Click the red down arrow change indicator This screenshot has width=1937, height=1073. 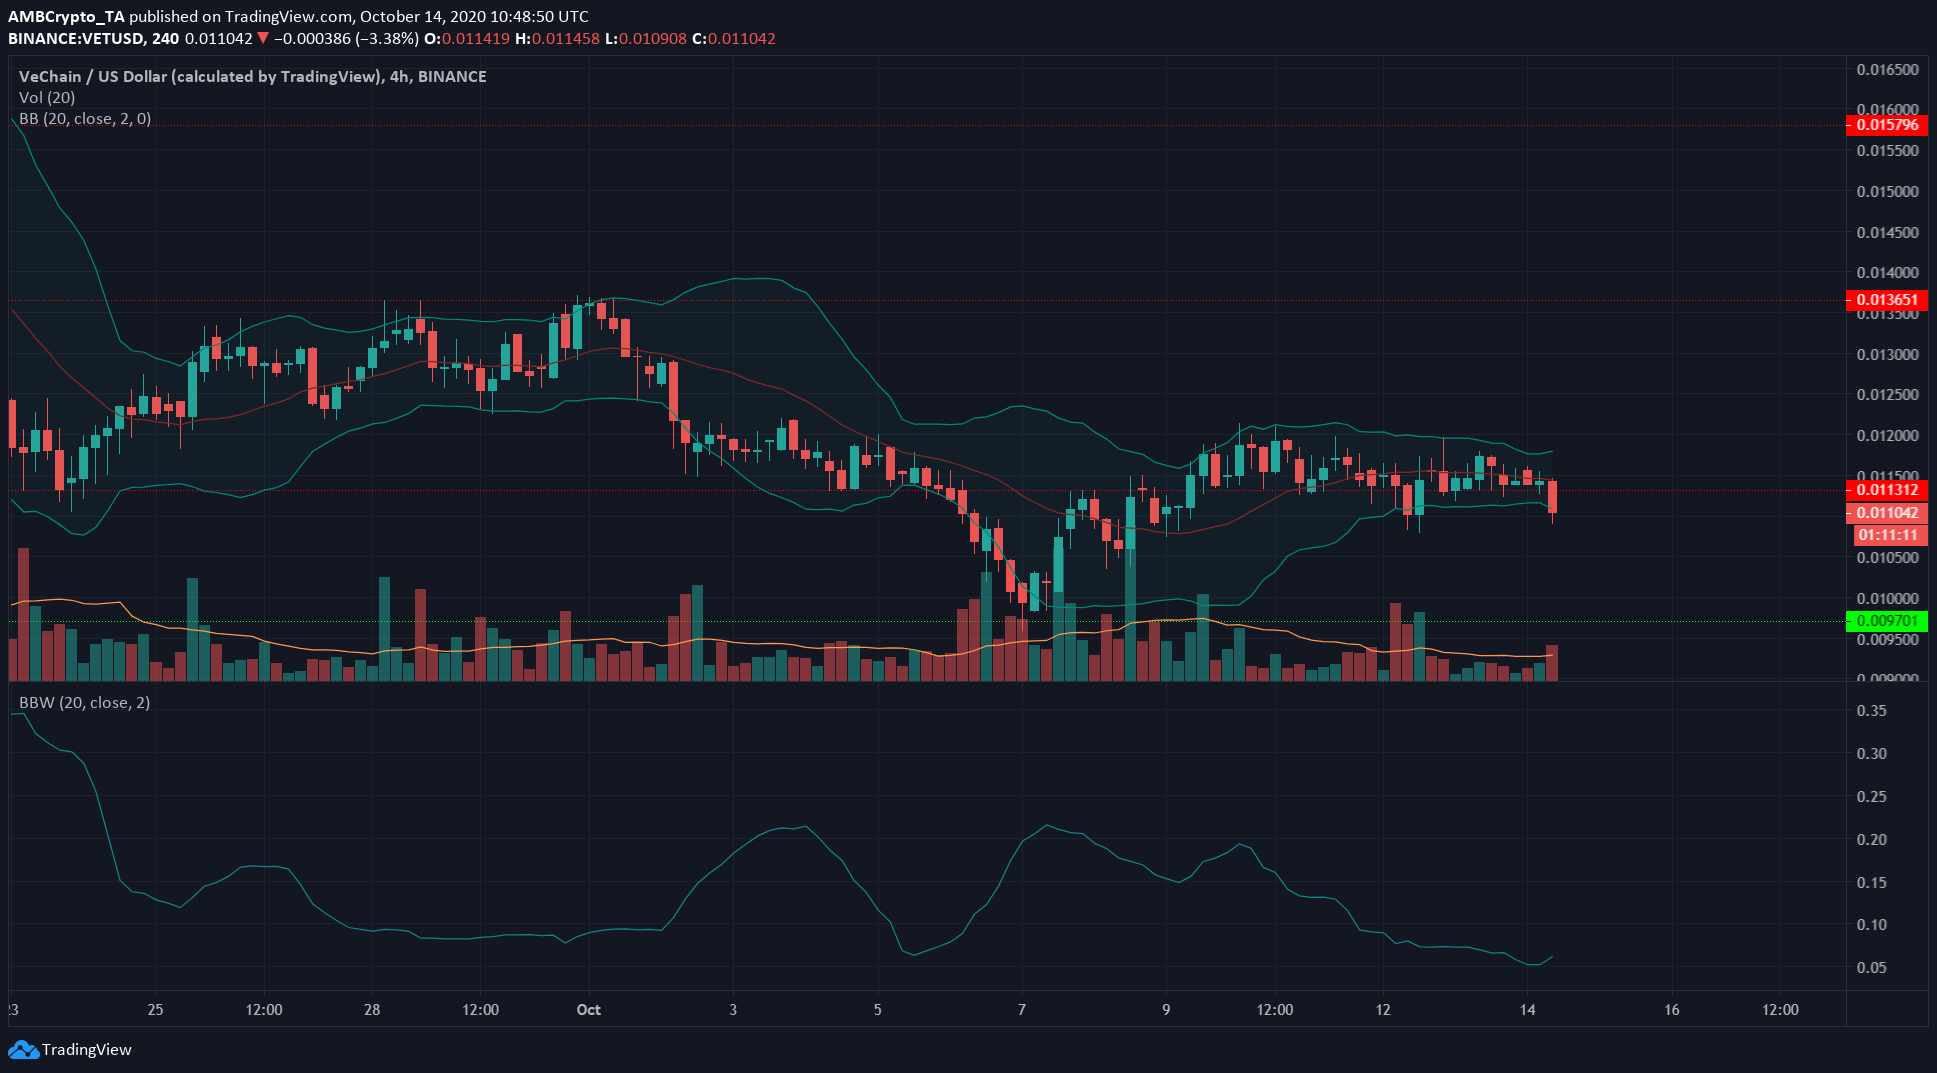(x=263, y=39)
